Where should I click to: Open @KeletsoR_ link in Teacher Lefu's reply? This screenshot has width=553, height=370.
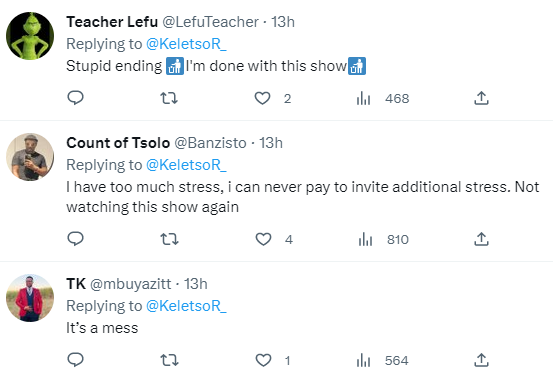186,44
